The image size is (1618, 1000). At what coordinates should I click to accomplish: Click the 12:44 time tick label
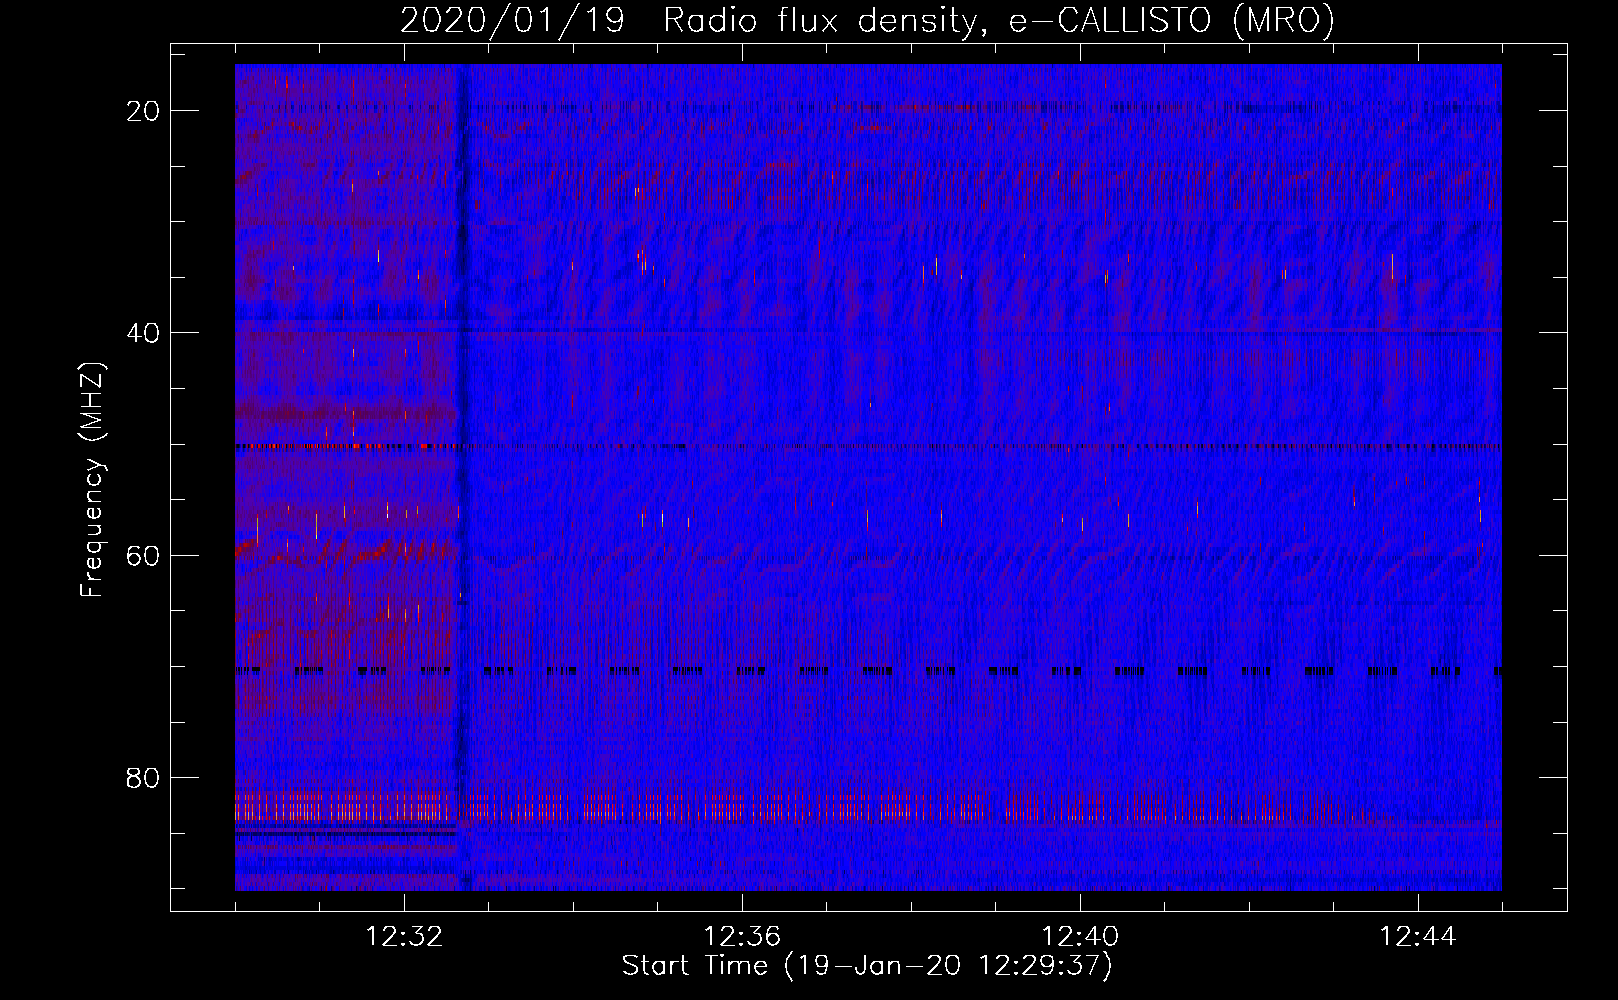point(1418,937)
